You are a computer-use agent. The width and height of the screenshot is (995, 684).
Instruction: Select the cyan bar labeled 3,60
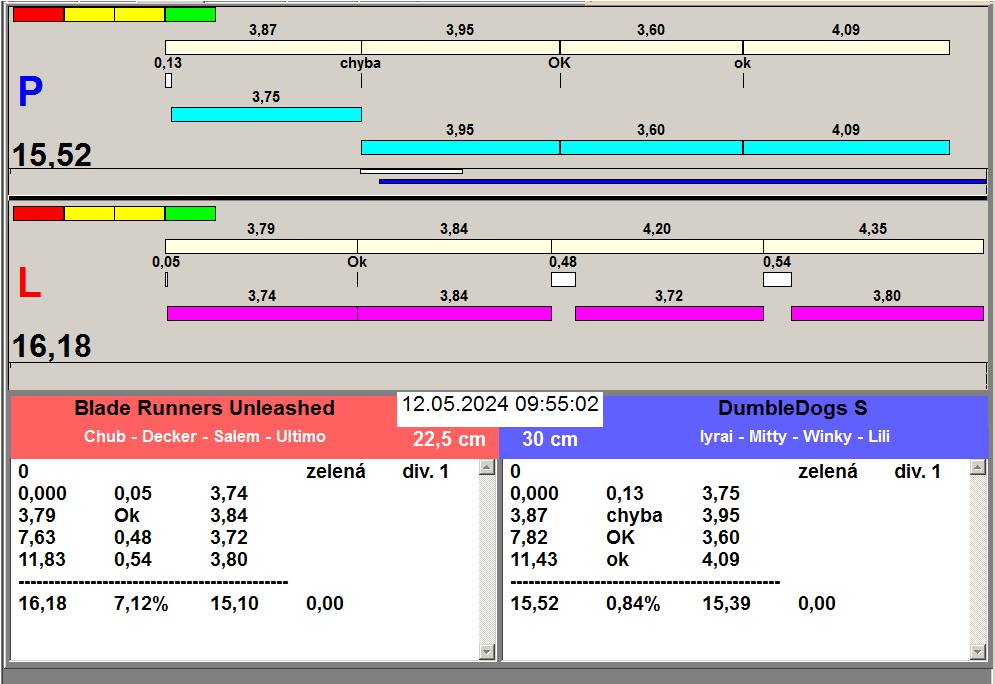click(651, 147)
